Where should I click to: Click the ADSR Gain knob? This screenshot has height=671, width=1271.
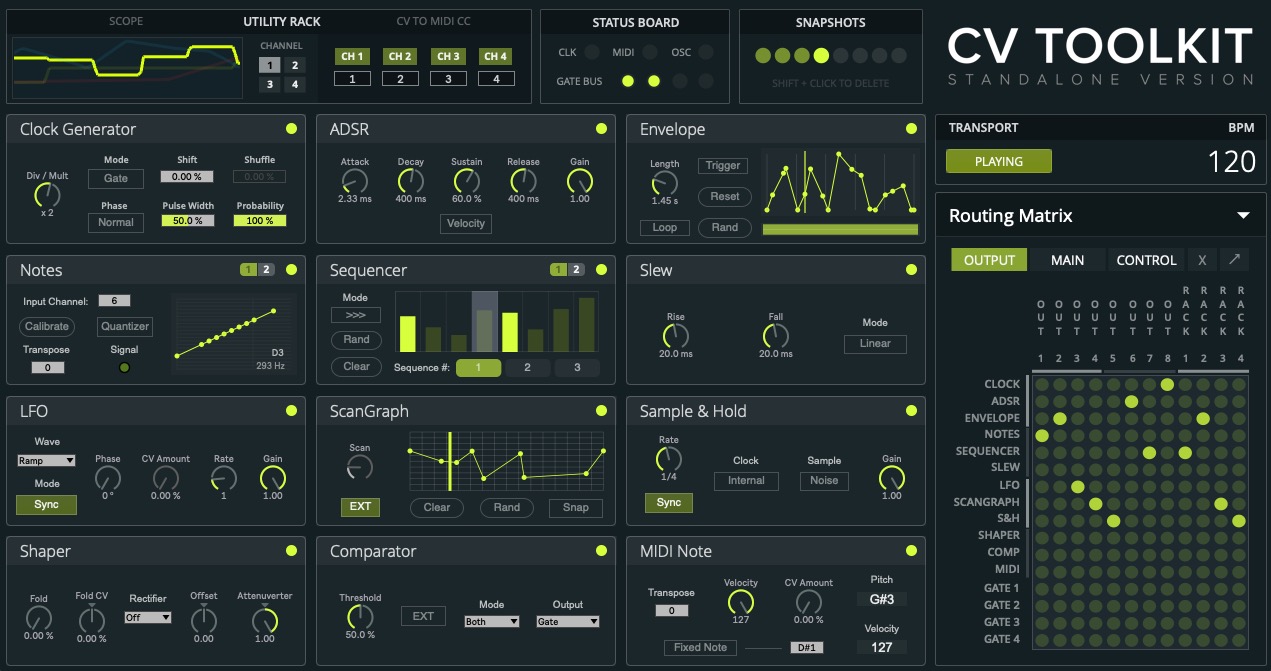[579, 181]
